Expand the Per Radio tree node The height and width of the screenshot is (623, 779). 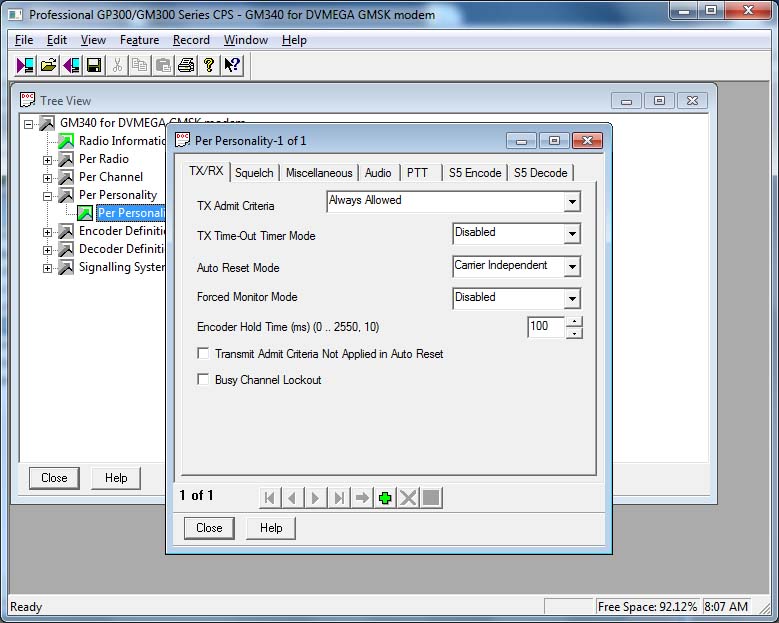point(47,160)
